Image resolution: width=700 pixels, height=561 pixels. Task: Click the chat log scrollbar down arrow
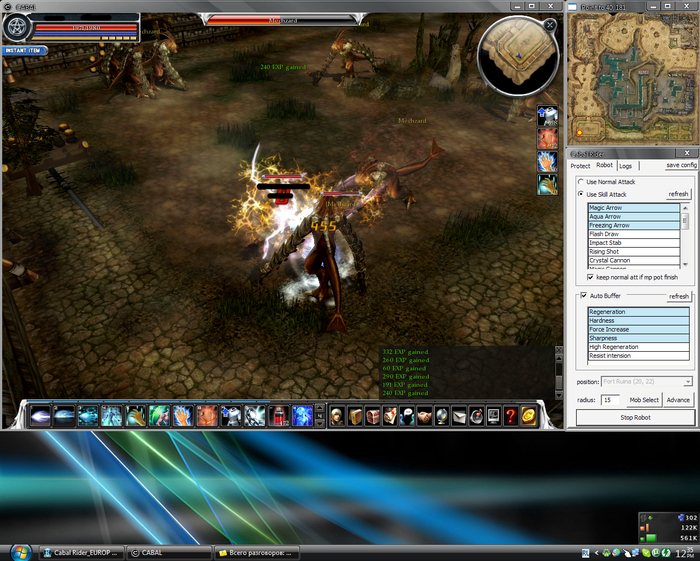tap(558, 395)
